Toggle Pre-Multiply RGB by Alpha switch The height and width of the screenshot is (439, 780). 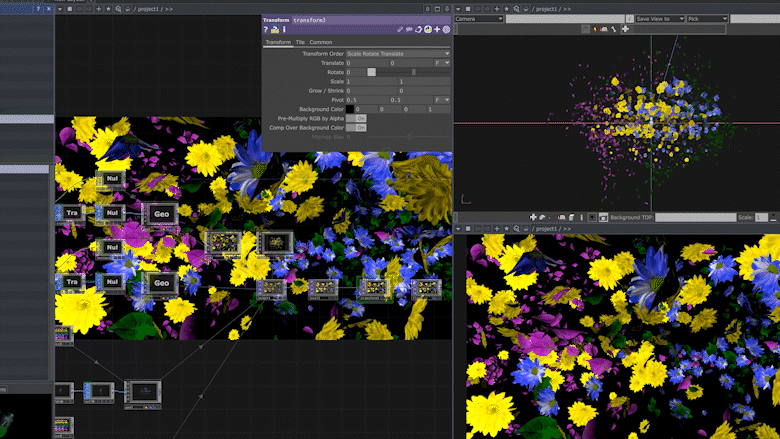(355, 118)
